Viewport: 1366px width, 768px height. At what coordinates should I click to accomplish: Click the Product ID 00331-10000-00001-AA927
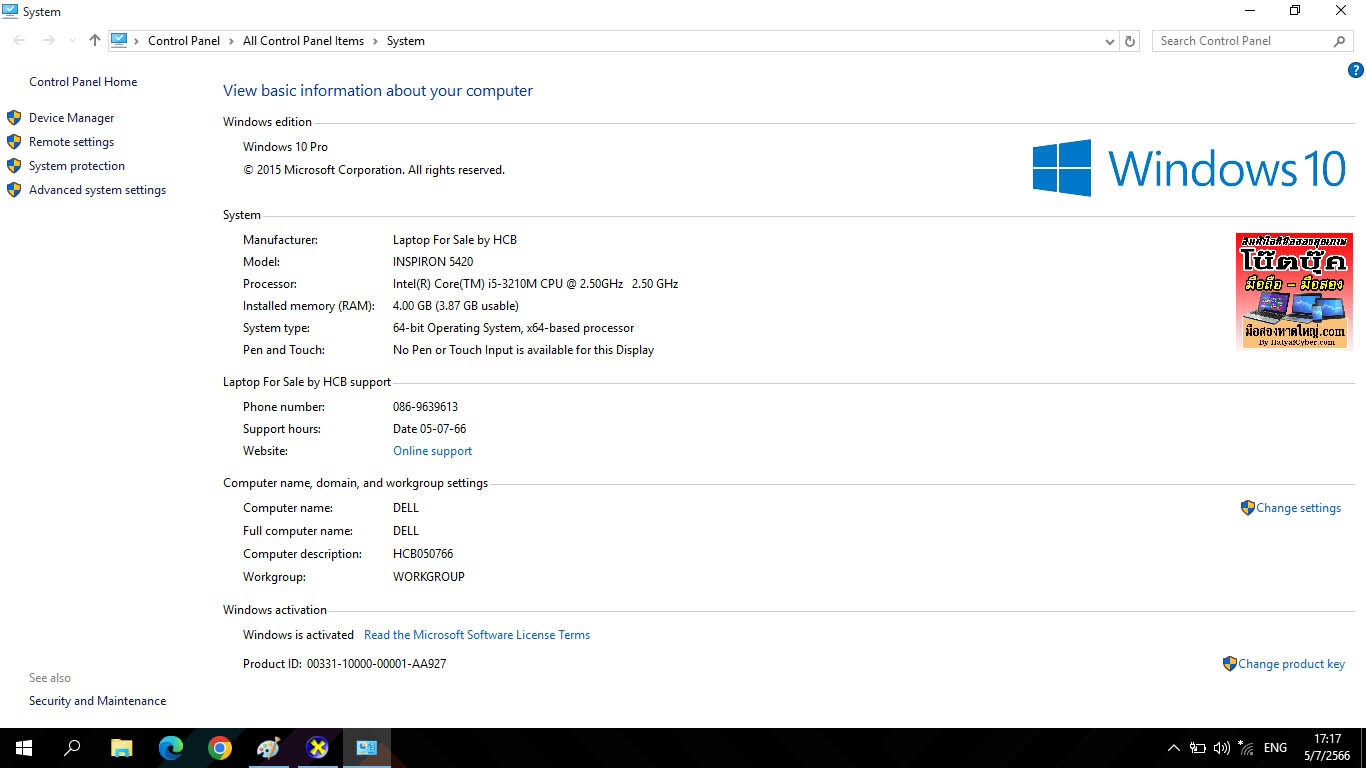coord(376,664)
